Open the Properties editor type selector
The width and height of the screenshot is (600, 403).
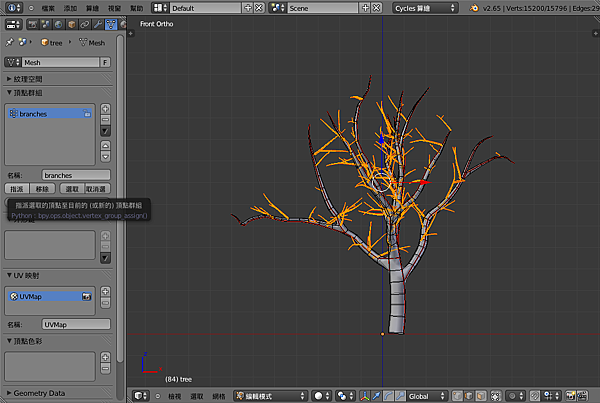(13, 24)
